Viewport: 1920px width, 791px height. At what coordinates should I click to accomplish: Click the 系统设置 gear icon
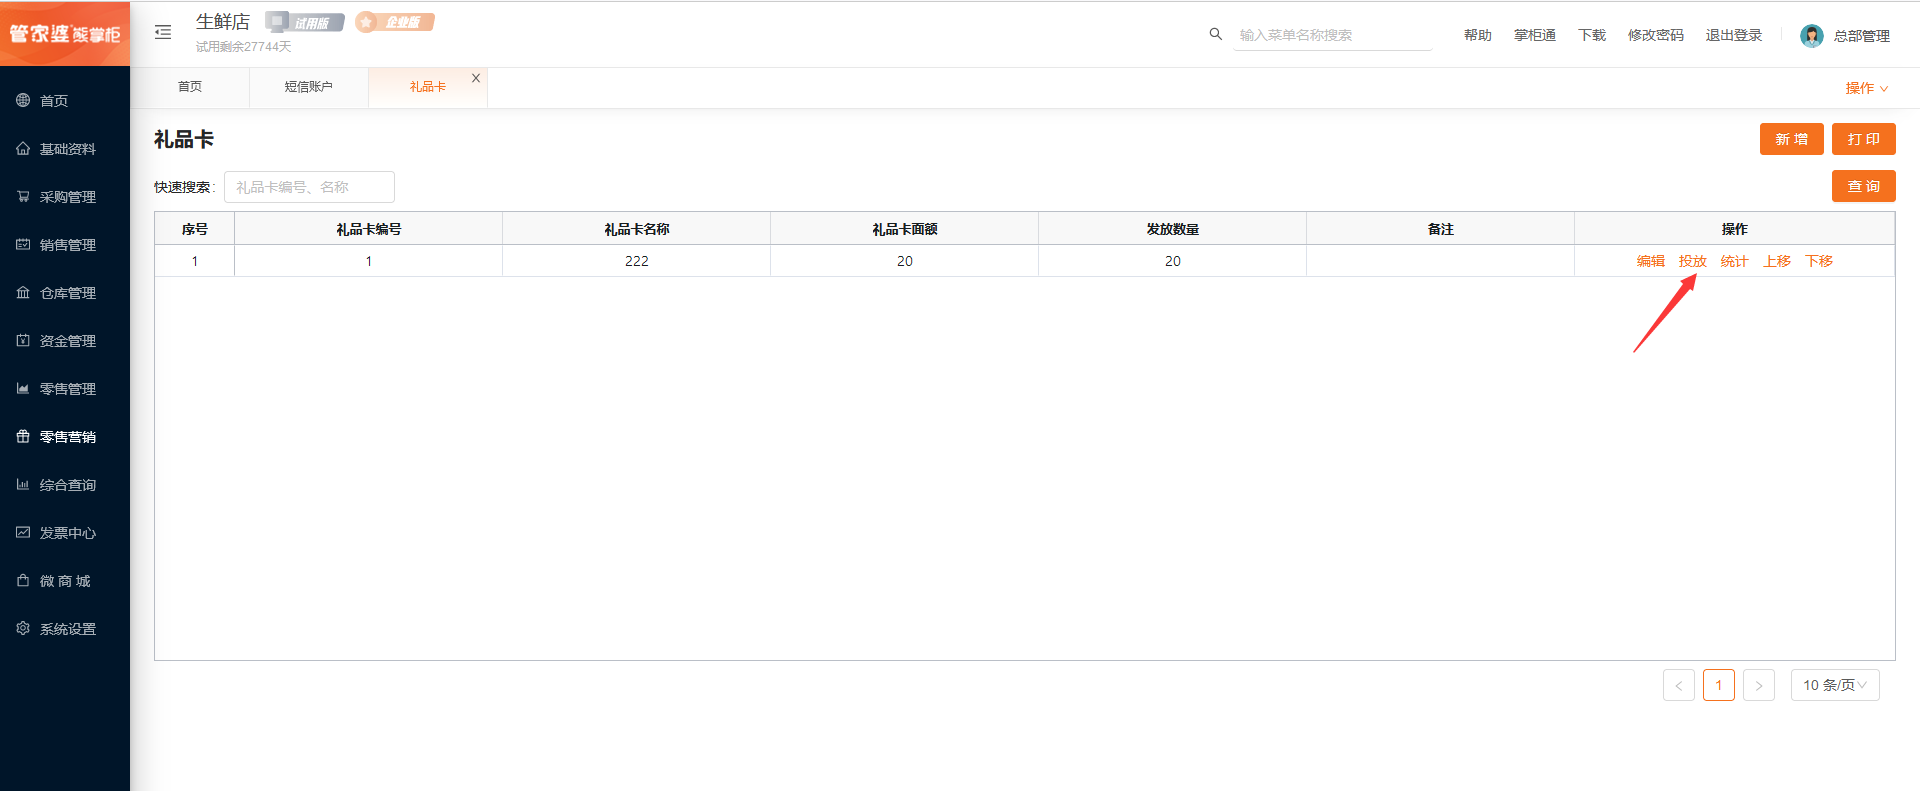(x=23, y=628)
